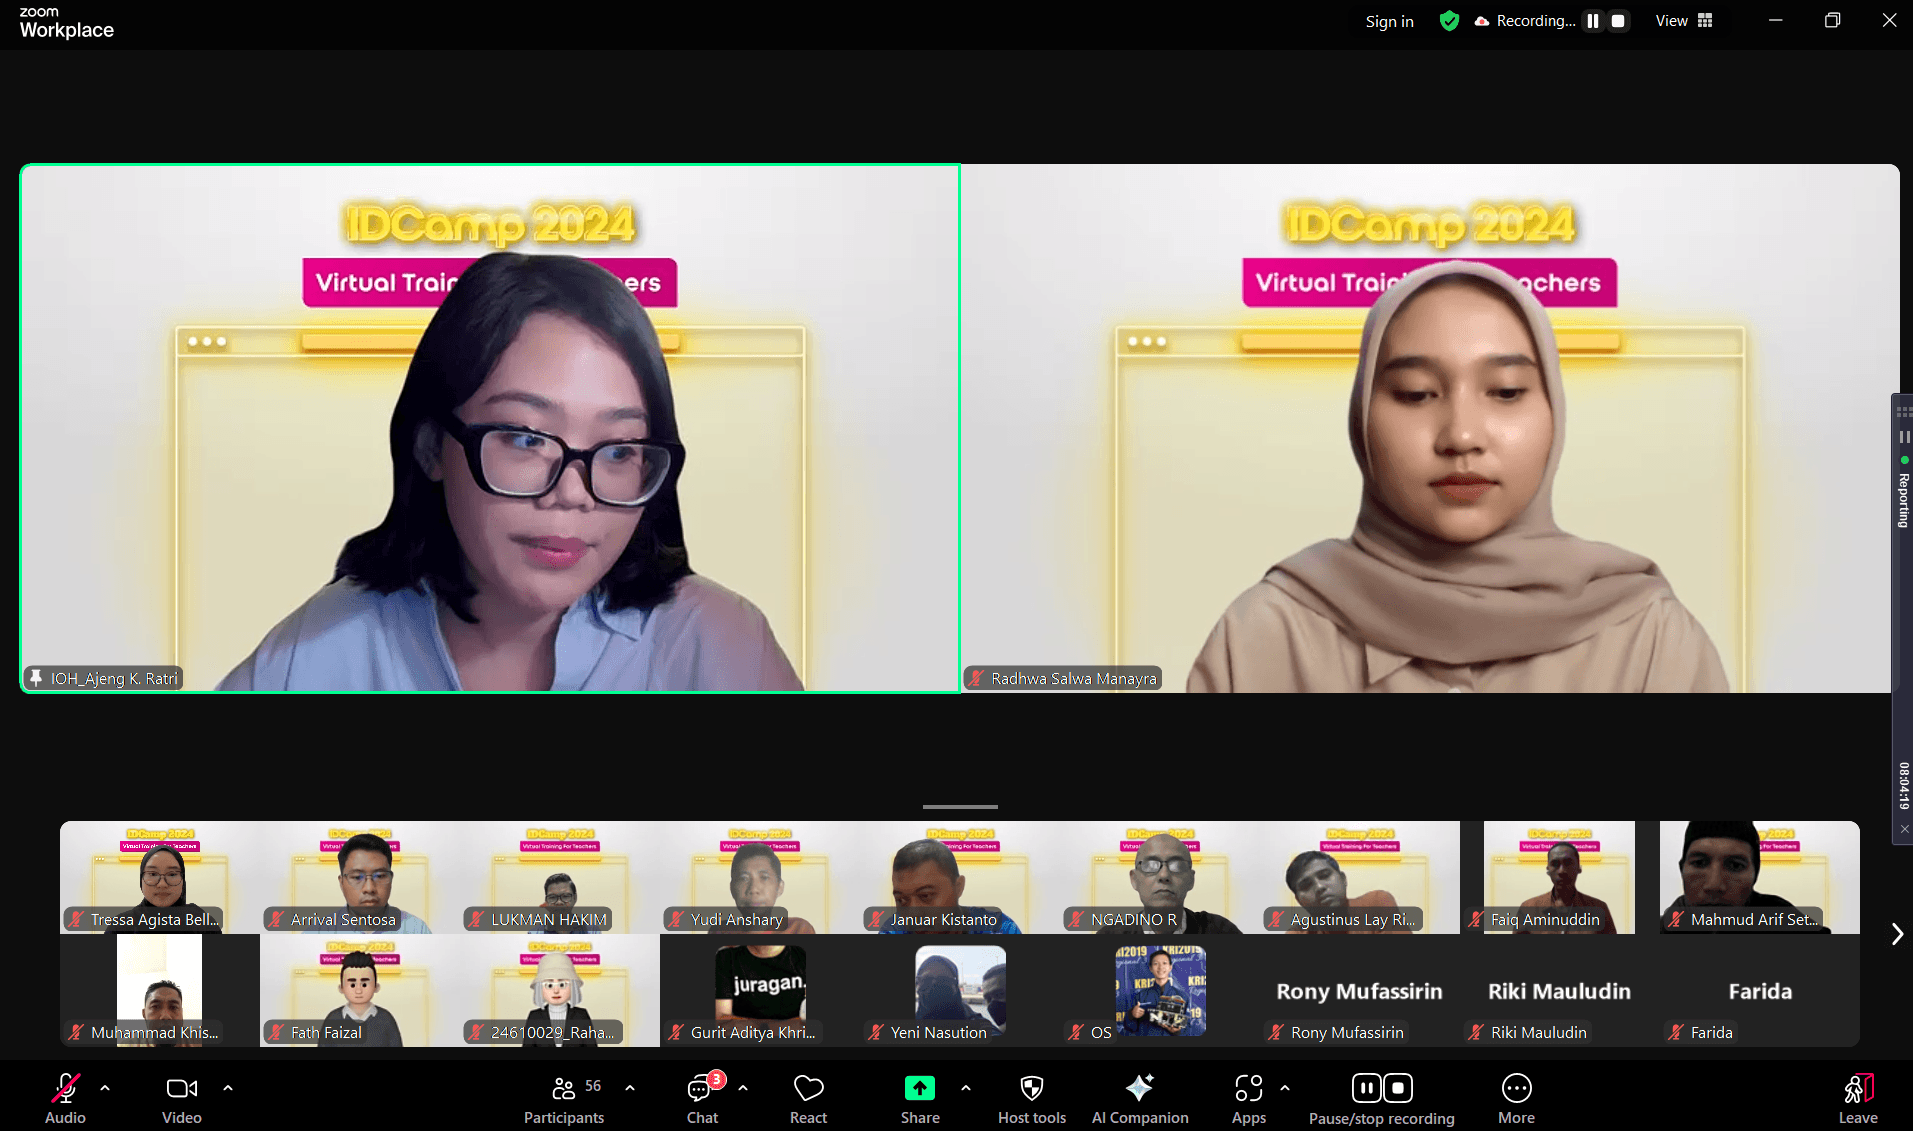
Task: Stop recording from the bottom toolbar
Action: coord(1398,1088)
